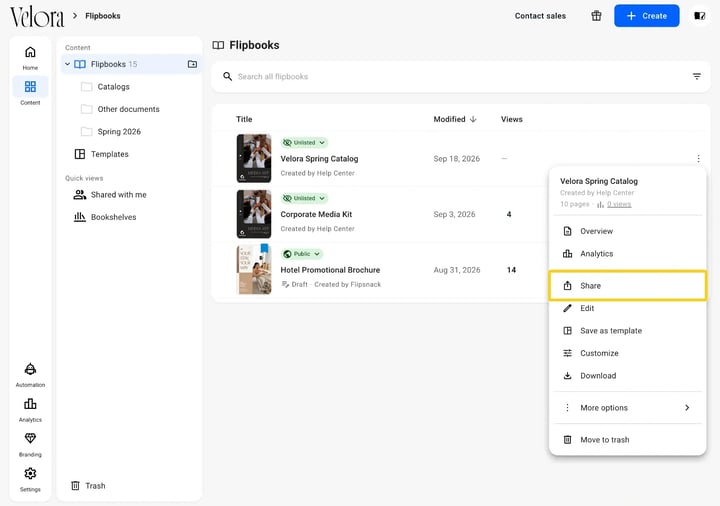Expand the More options submenu
The height and width of the screenshot is (506, 720).
tap(628, 407)
